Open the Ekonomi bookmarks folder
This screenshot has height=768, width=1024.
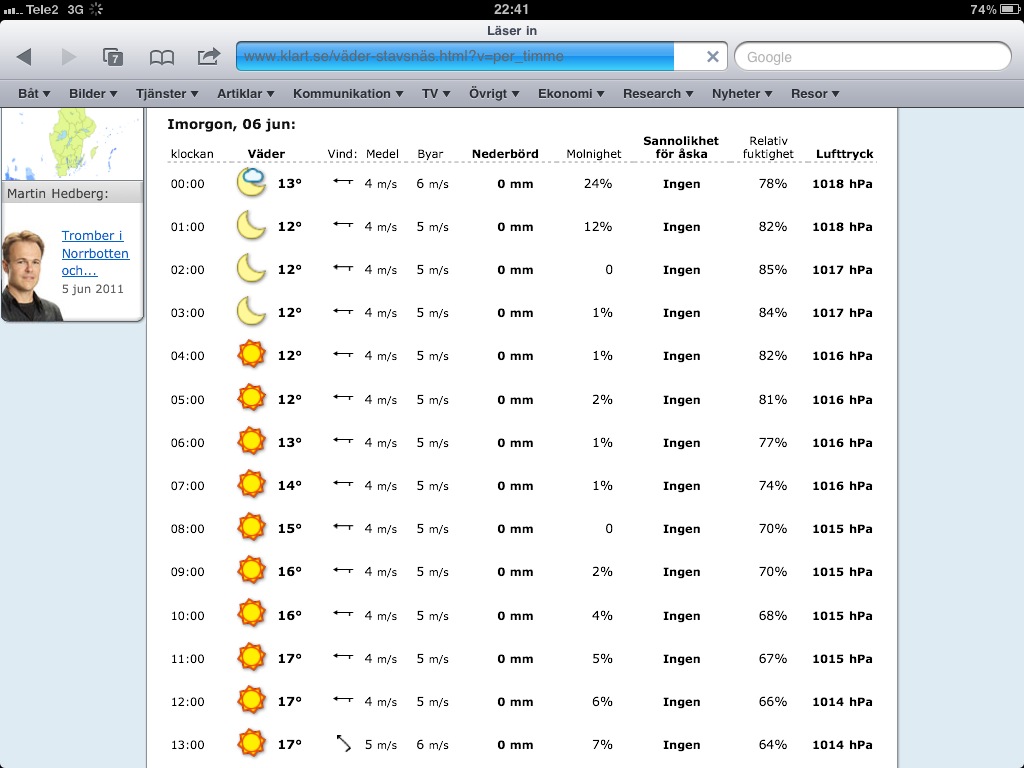pyautogui.click(x=571, y=93)
